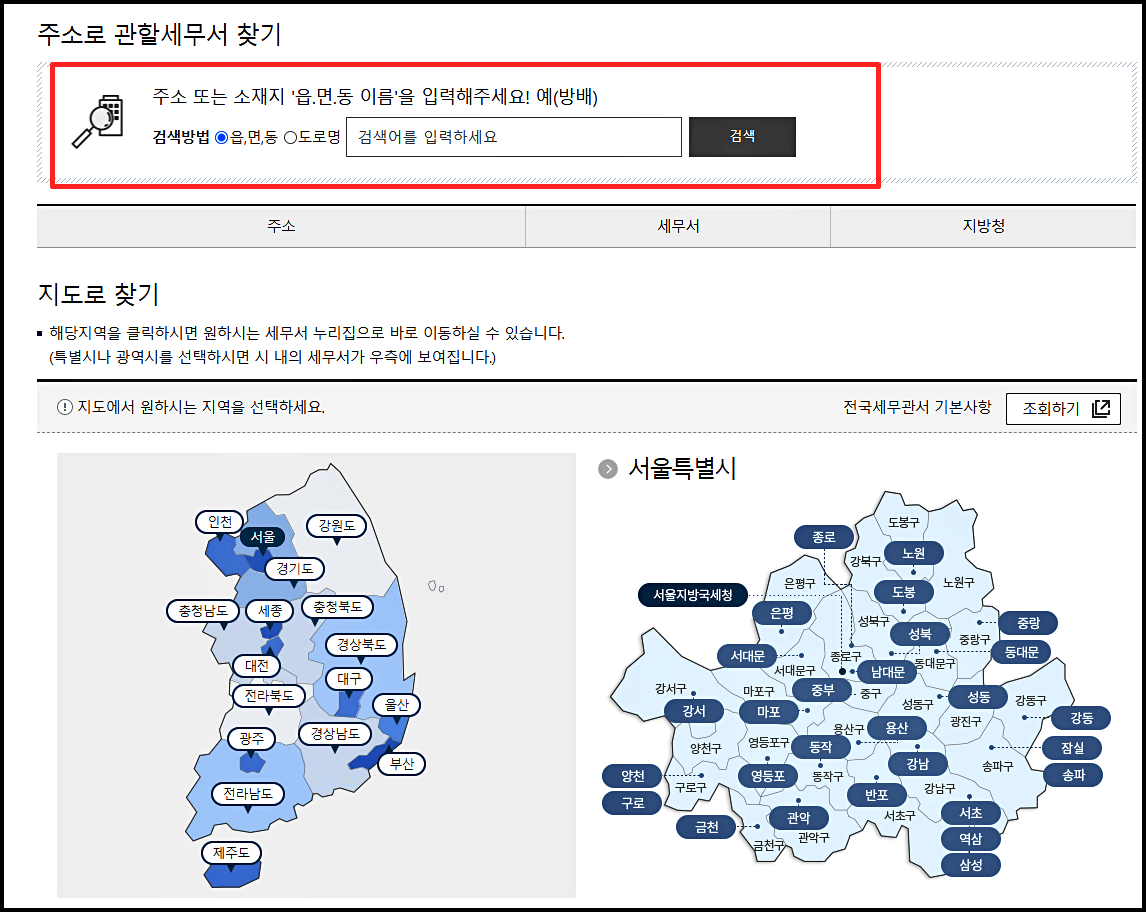Open 강남 tax office link
Viewport: 1146px width, 912px height.
tap(918, 764)
